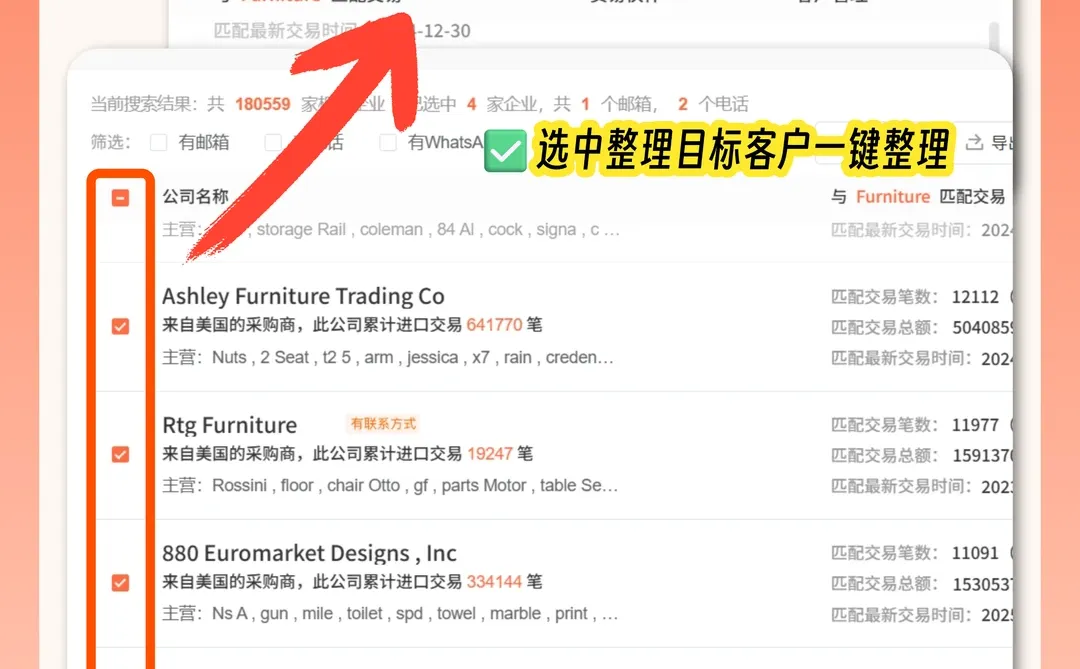
Task: Open the Ashley Furniture Trading Co company page
Action: (x=304, y=296)
